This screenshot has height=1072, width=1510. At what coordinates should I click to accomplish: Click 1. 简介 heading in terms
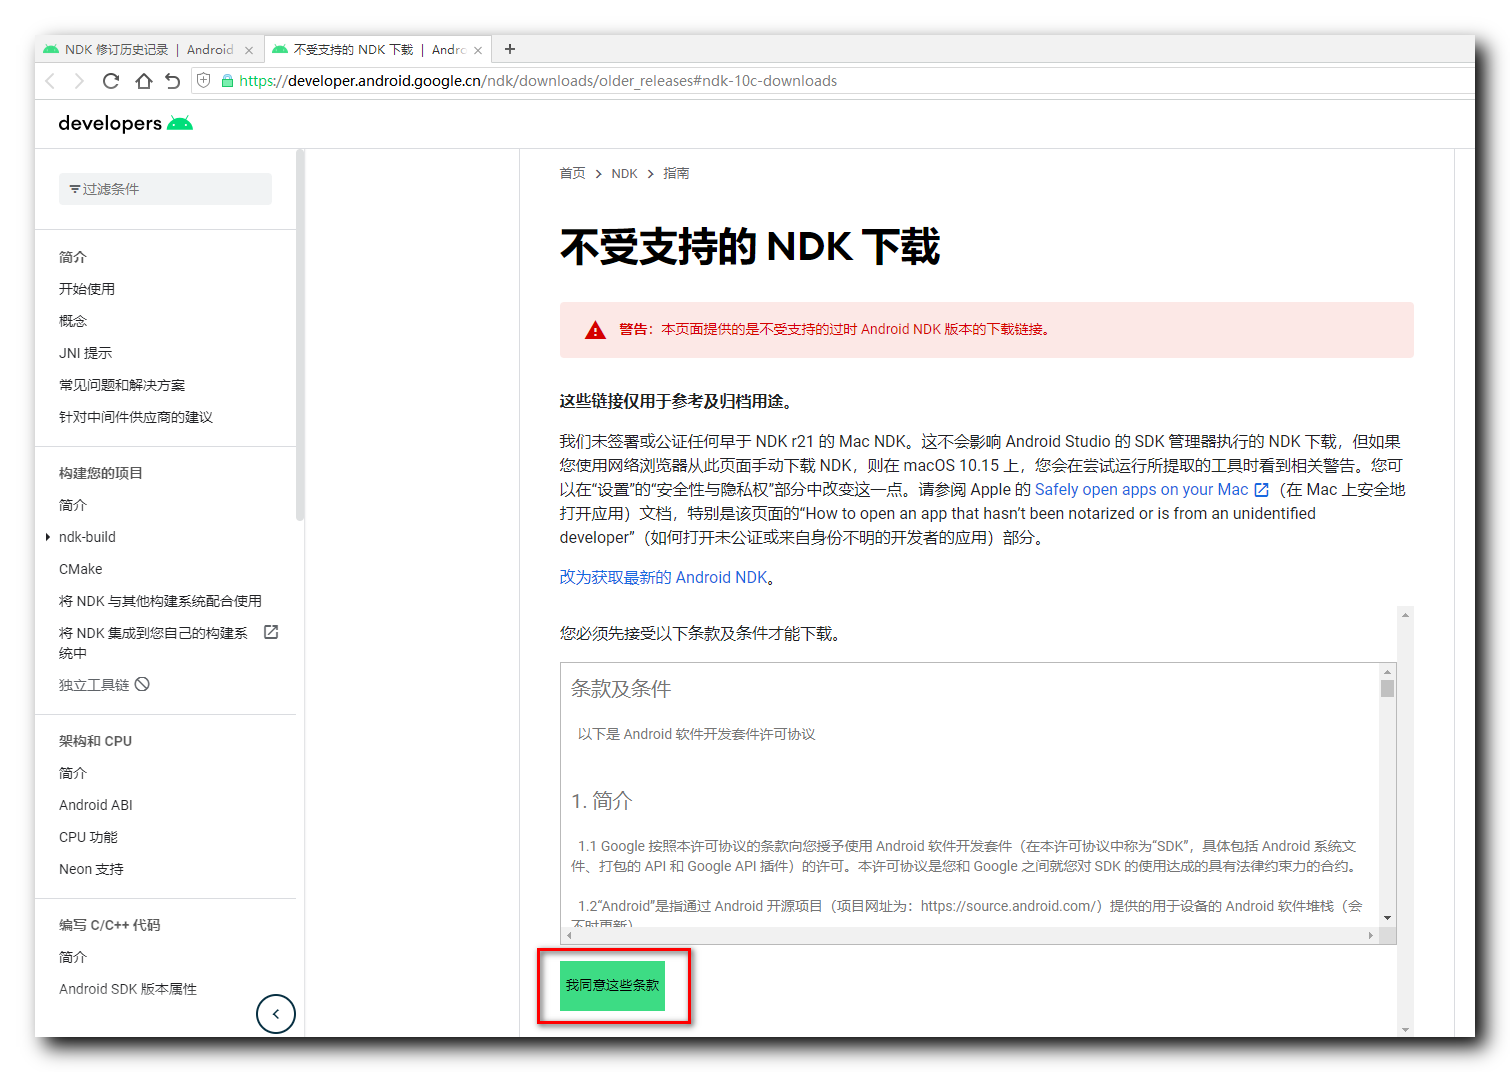tap(602, 801)
